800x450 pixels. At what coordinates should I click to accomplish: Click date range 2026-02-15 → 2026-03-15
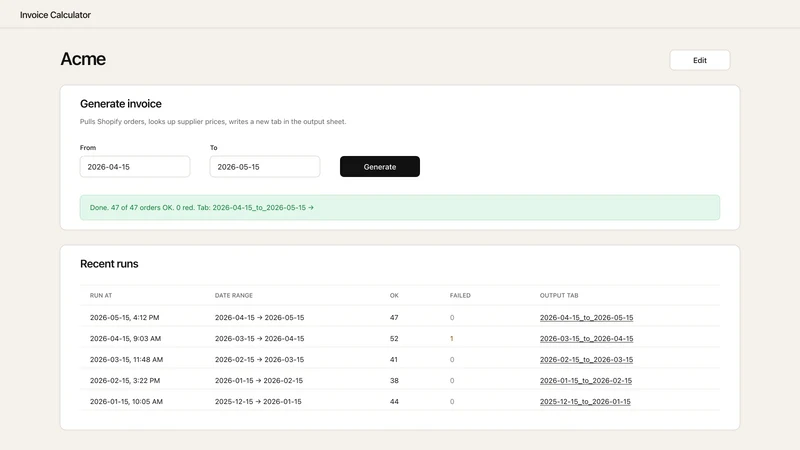pos(259,360)
